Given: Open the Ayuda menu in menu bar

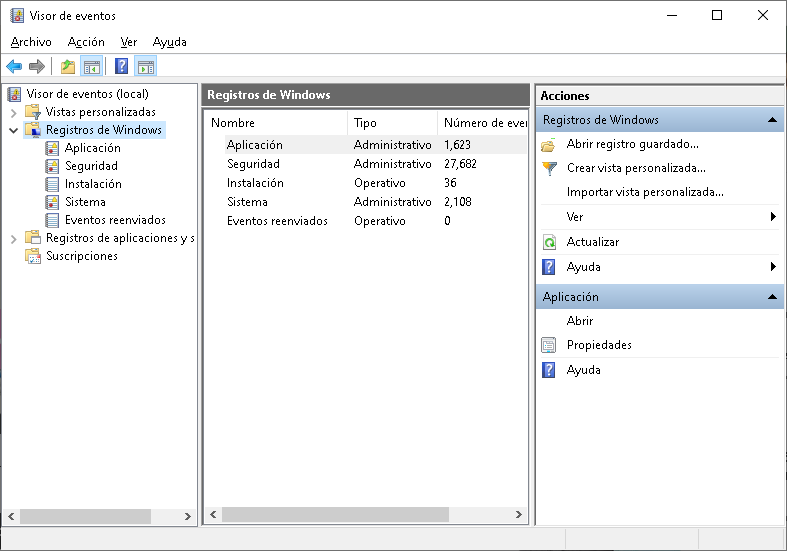Looking at the screenshot, I should pos(170,42).
